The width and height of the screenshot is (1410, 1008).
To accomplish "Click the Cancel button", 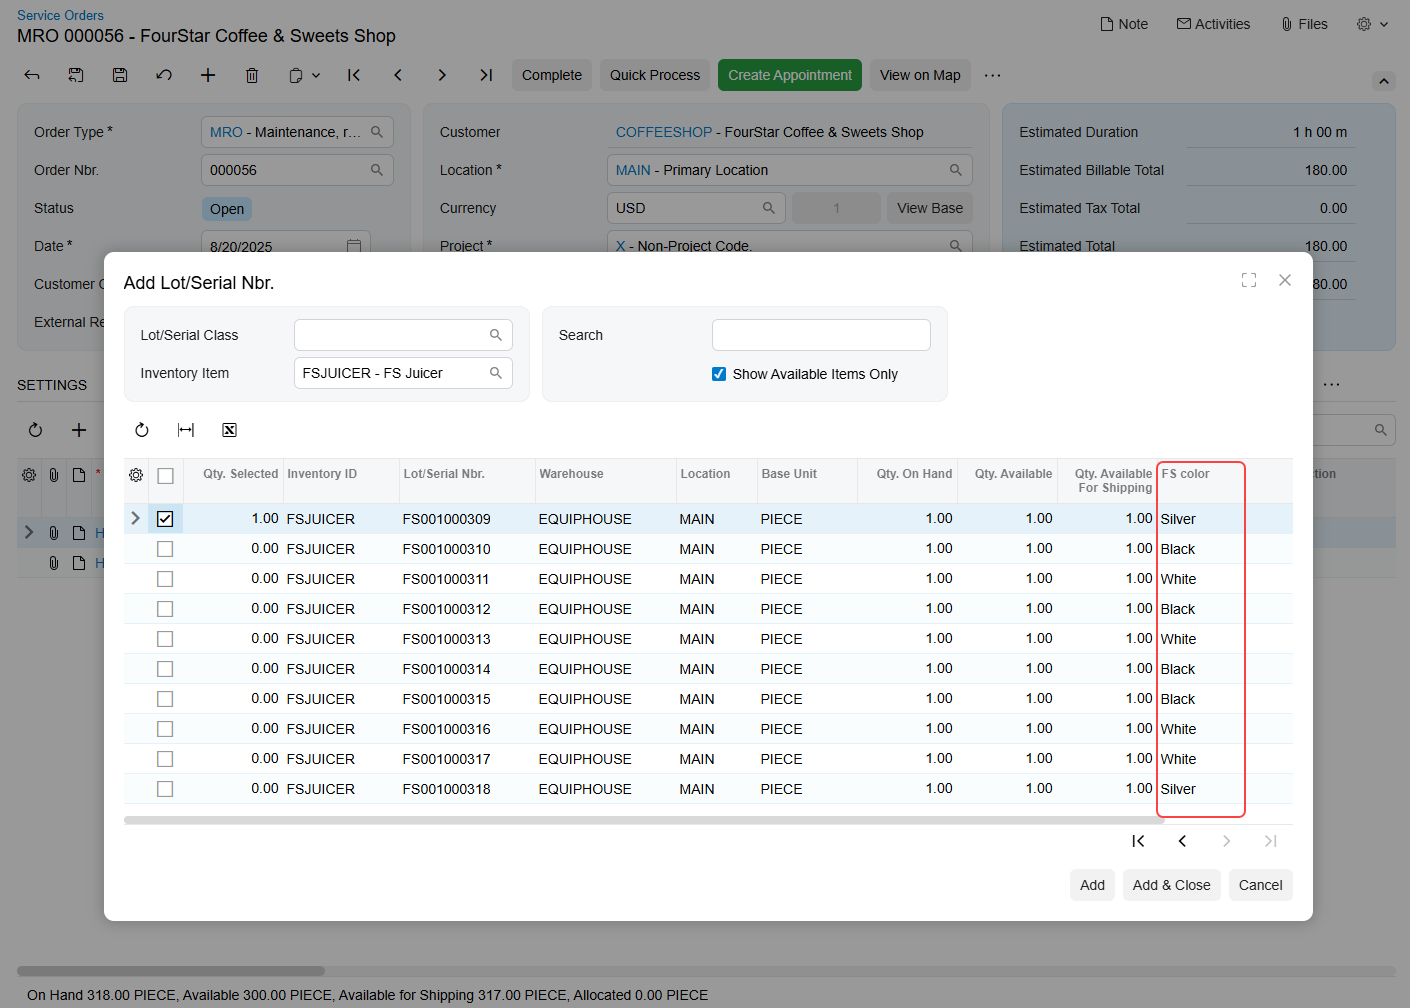I will [1260, 885].
